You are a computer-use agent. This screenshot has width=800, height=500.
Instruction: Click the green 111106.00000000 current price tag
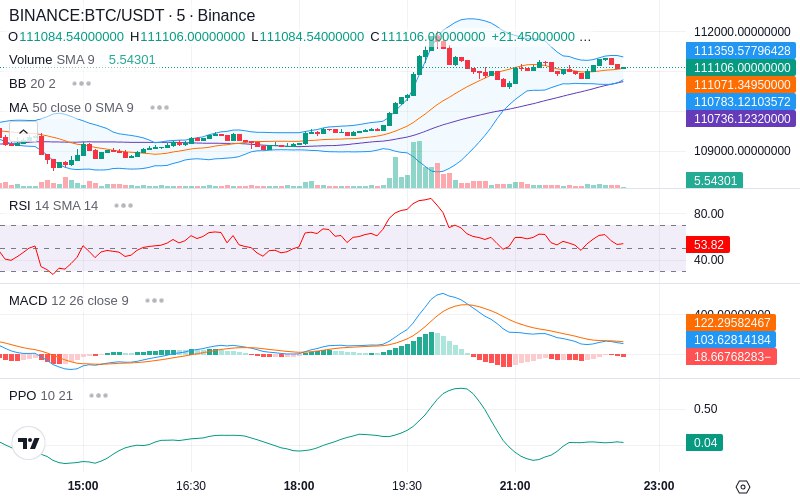coord(741,67)
